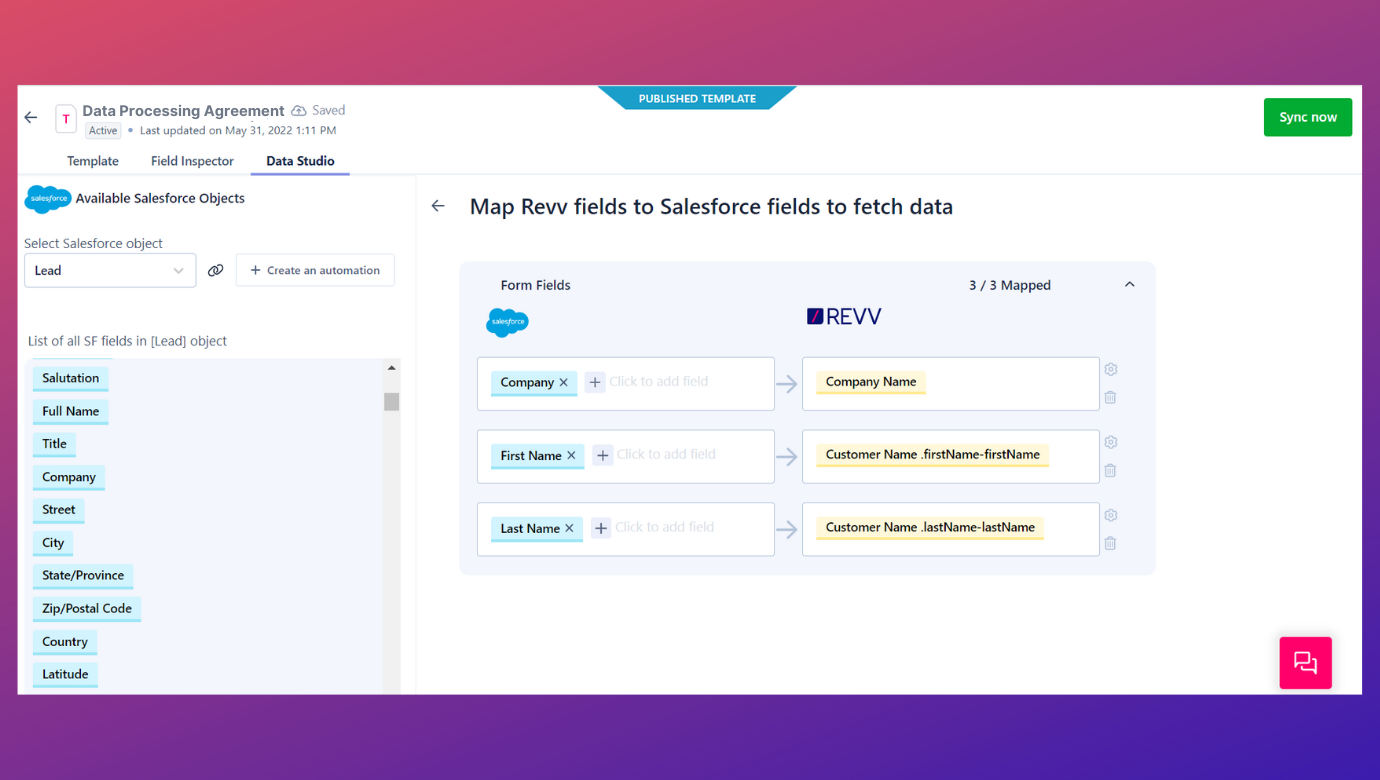Click the link icon beside the Lead dropdown
The image size is (1380, 780).
215,270
